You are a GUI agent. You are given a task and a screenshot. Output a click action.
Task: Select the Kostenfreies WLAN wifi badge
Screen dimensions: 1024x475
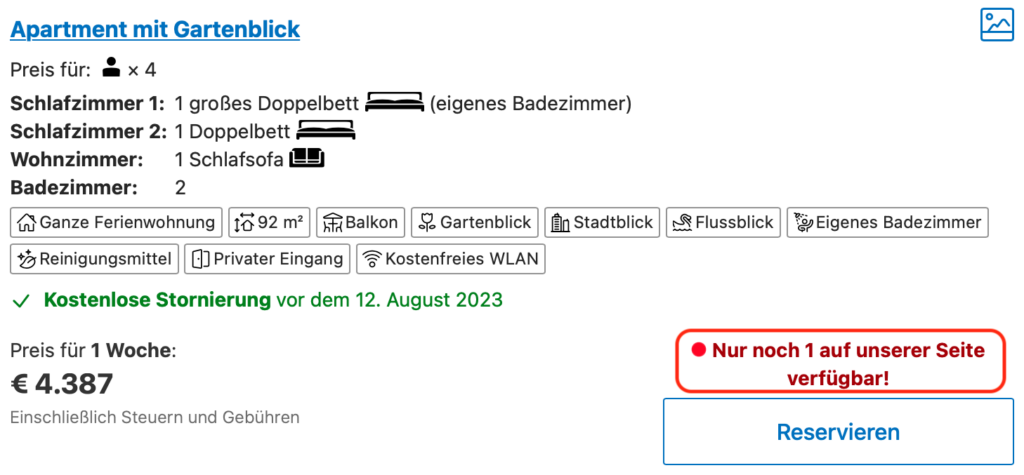451,259
